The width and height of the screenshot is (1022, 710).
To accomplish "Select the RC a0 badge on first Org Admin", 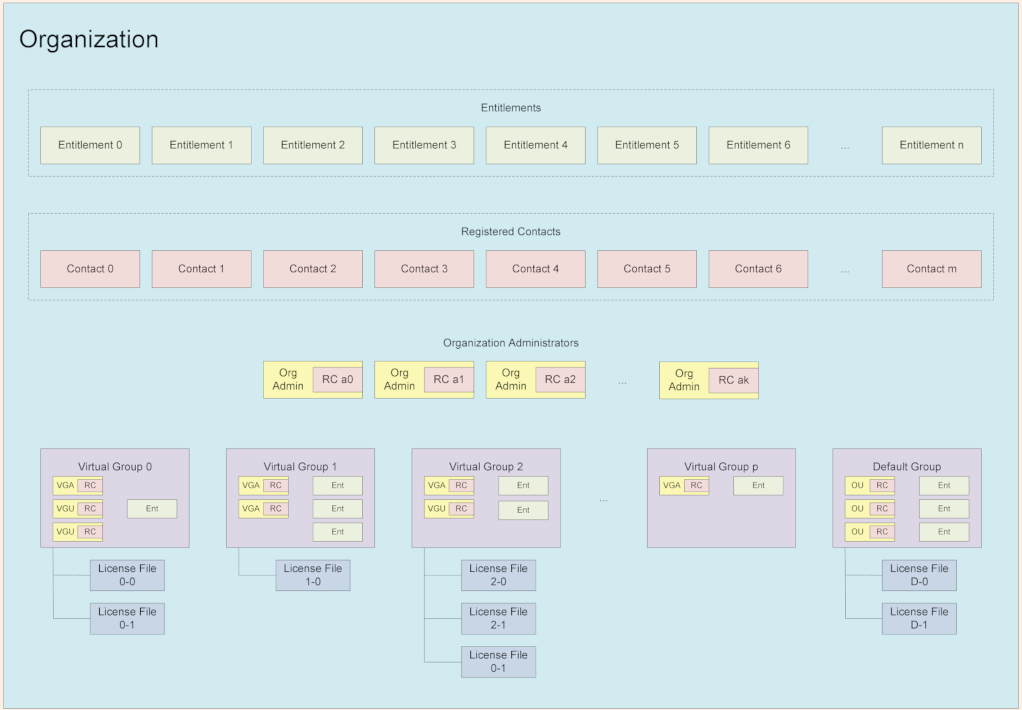I will coord(338,380).
